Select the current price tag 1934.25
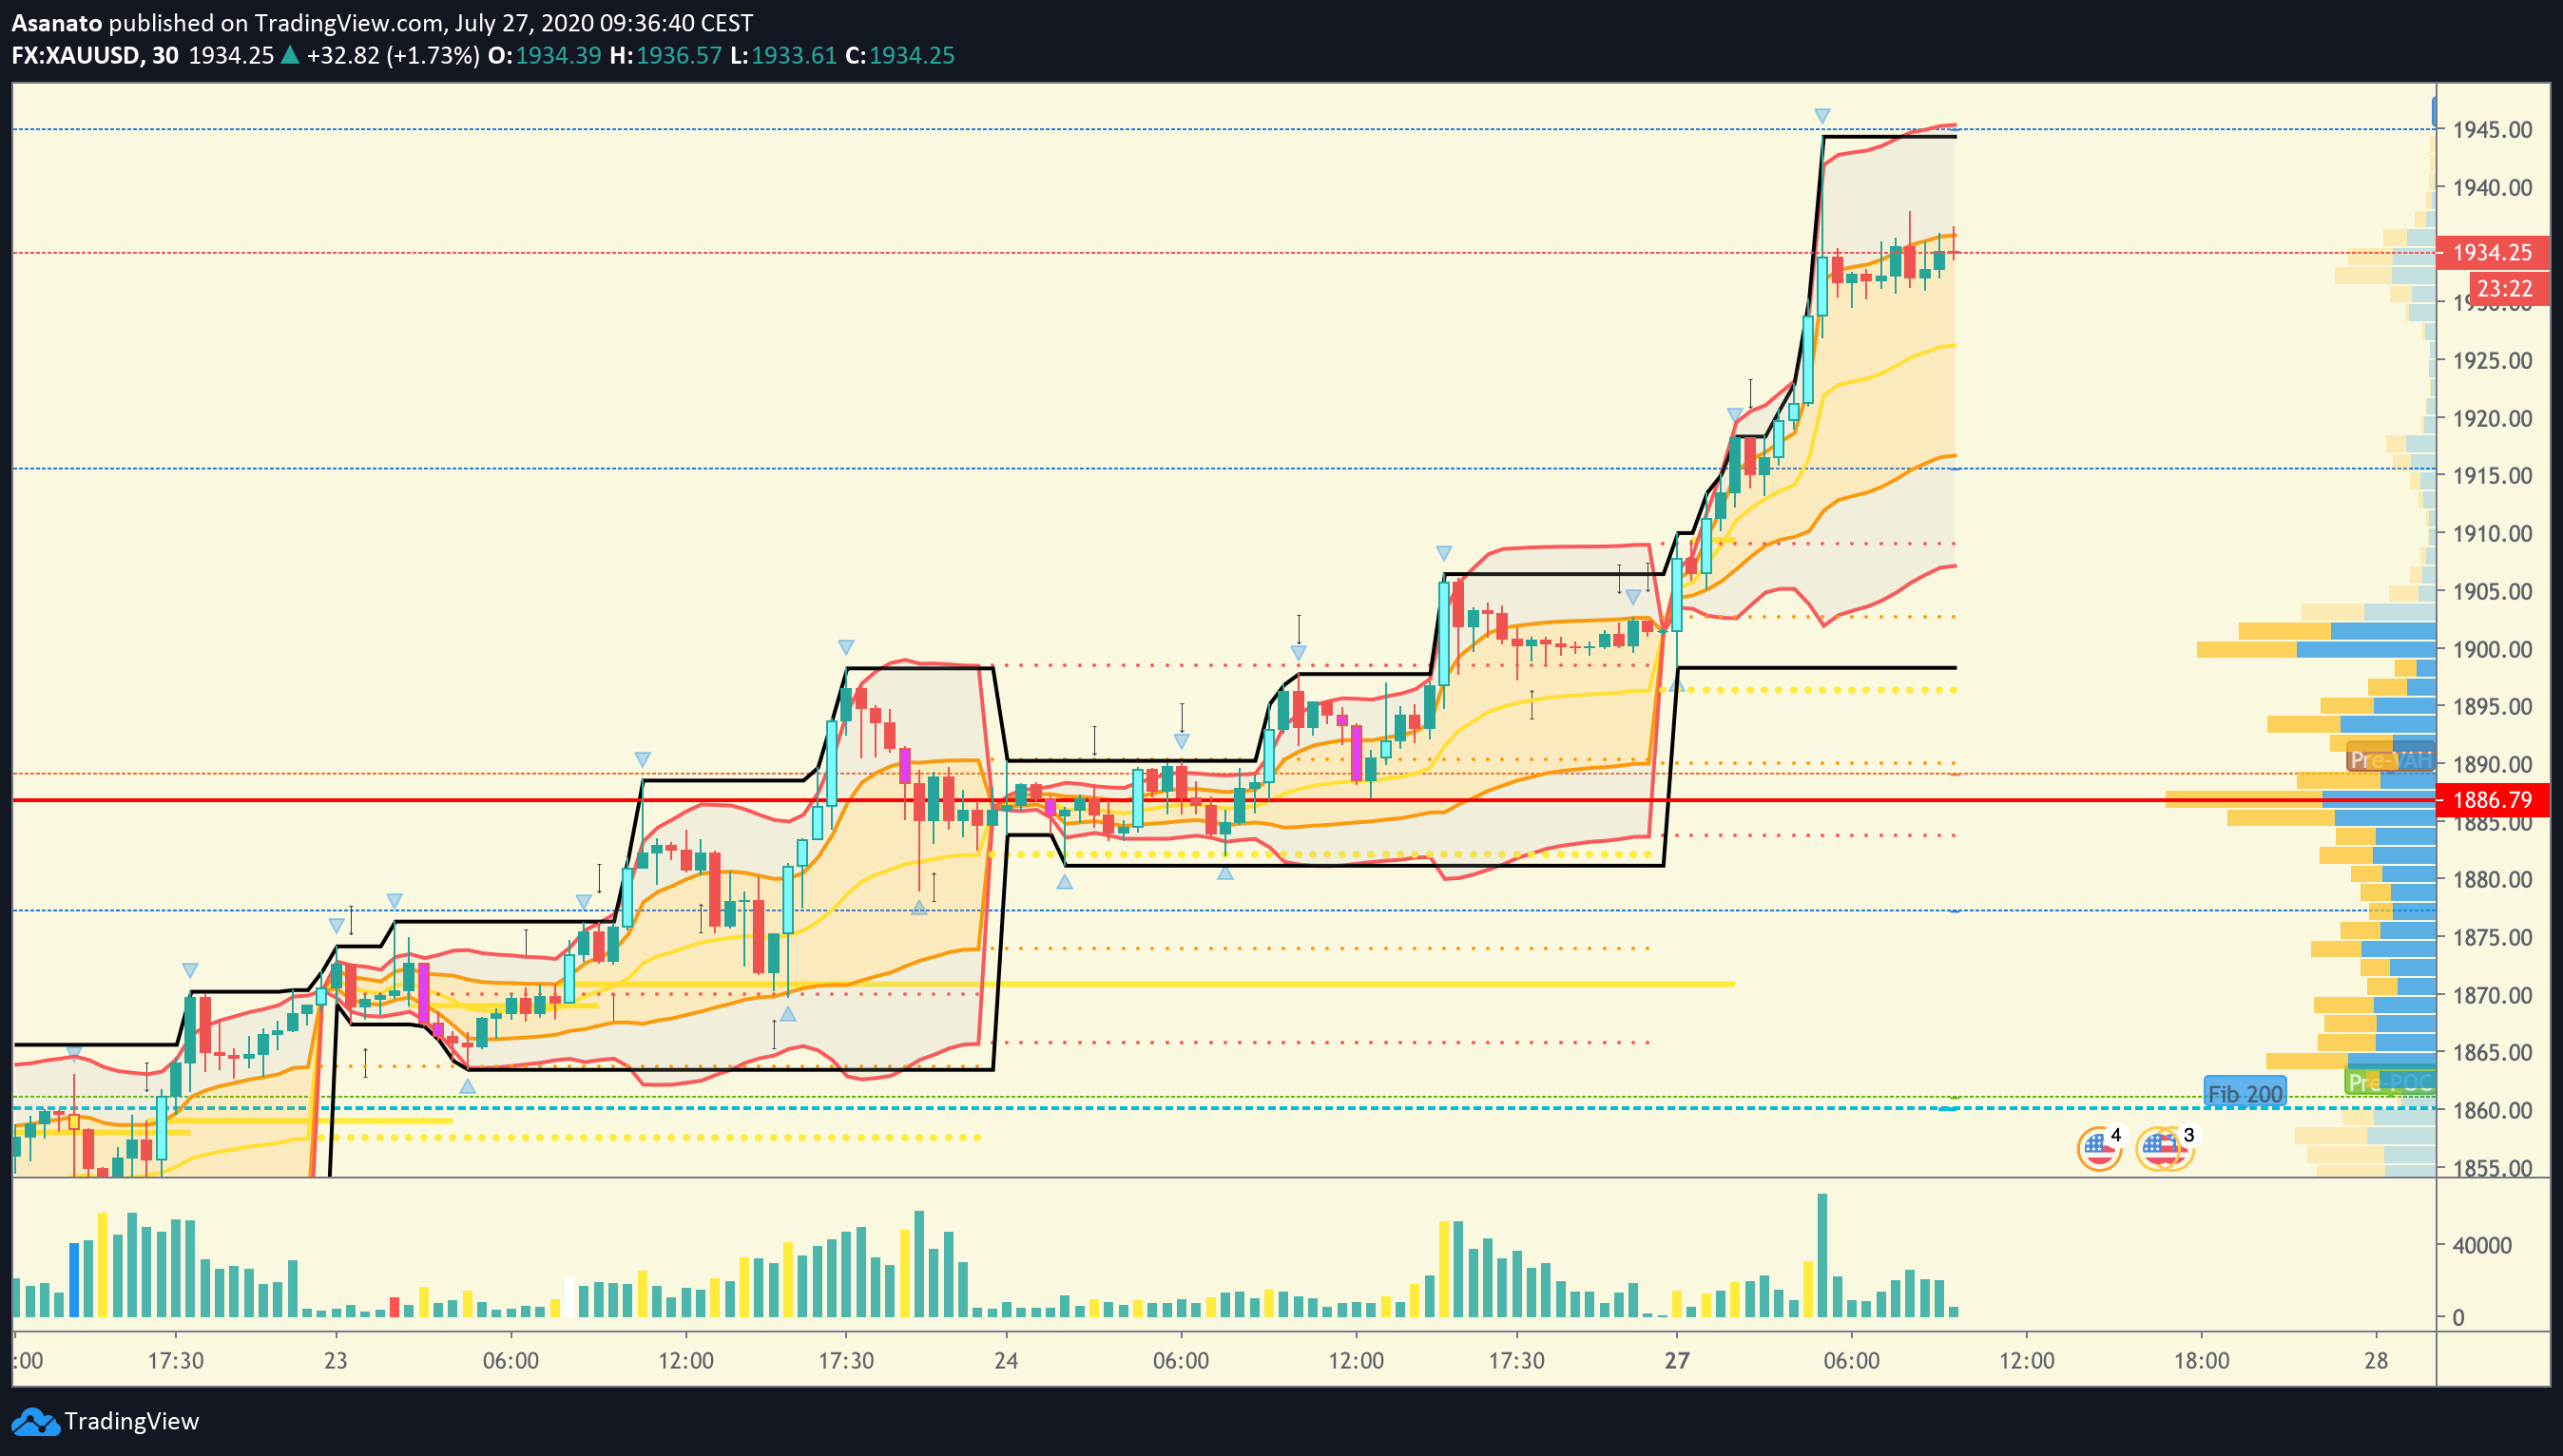The image size is (2563, 1456). tap(2492, 252)
